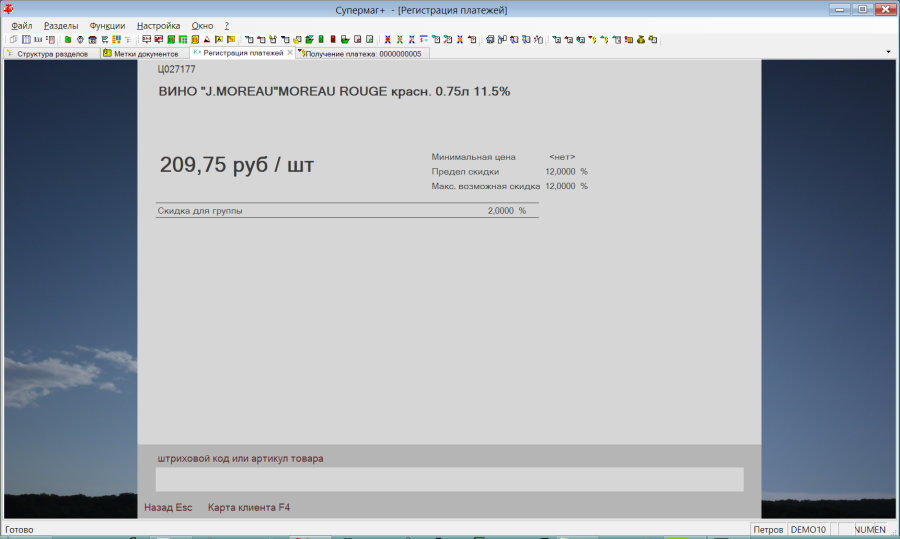Click the blue line with dollar icon
The image size is (900, 539).
424,40
